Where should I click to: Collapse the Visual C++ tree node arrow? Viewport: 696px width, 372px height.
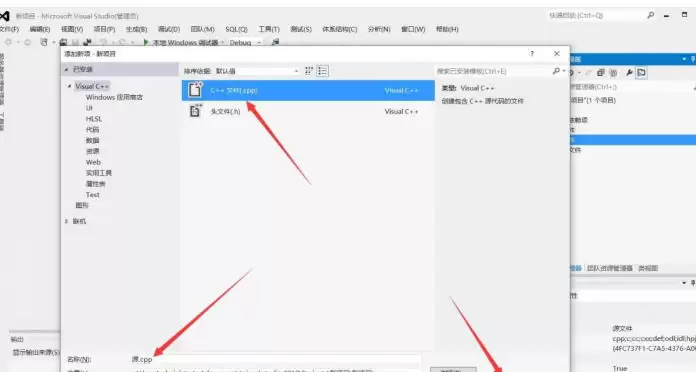point(69,86)
